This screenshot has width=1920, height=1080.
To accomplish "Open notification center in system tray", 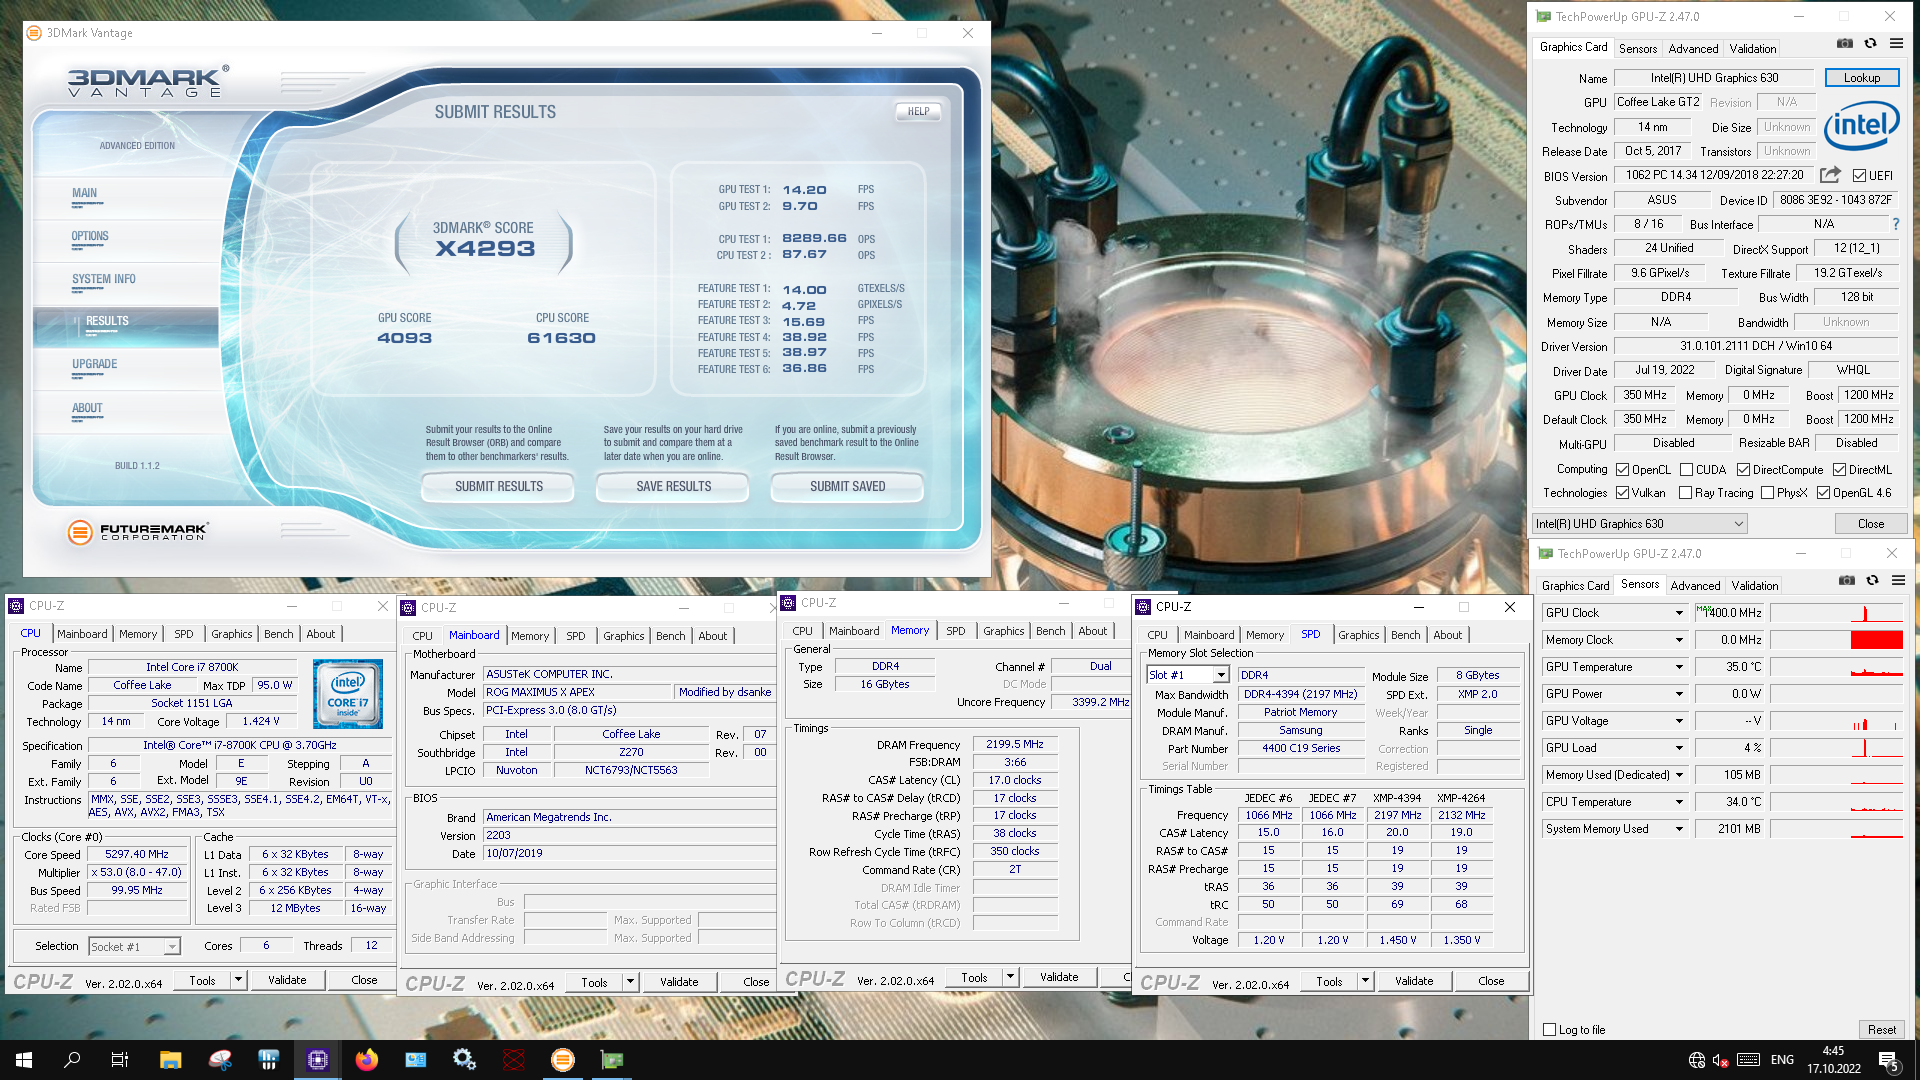I will 1889,1060.
